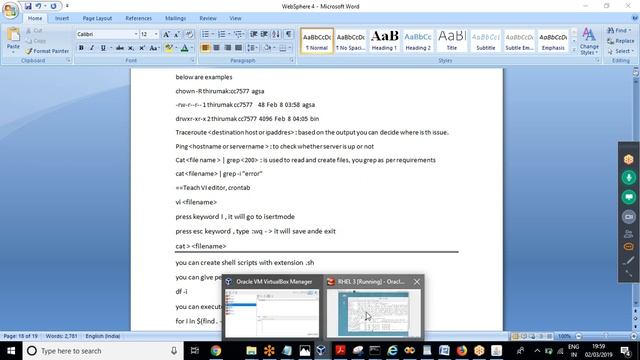This screenshot has width=640, height=360.
Task: Clear formatting with eraser icon
Action: pos(189,35)
